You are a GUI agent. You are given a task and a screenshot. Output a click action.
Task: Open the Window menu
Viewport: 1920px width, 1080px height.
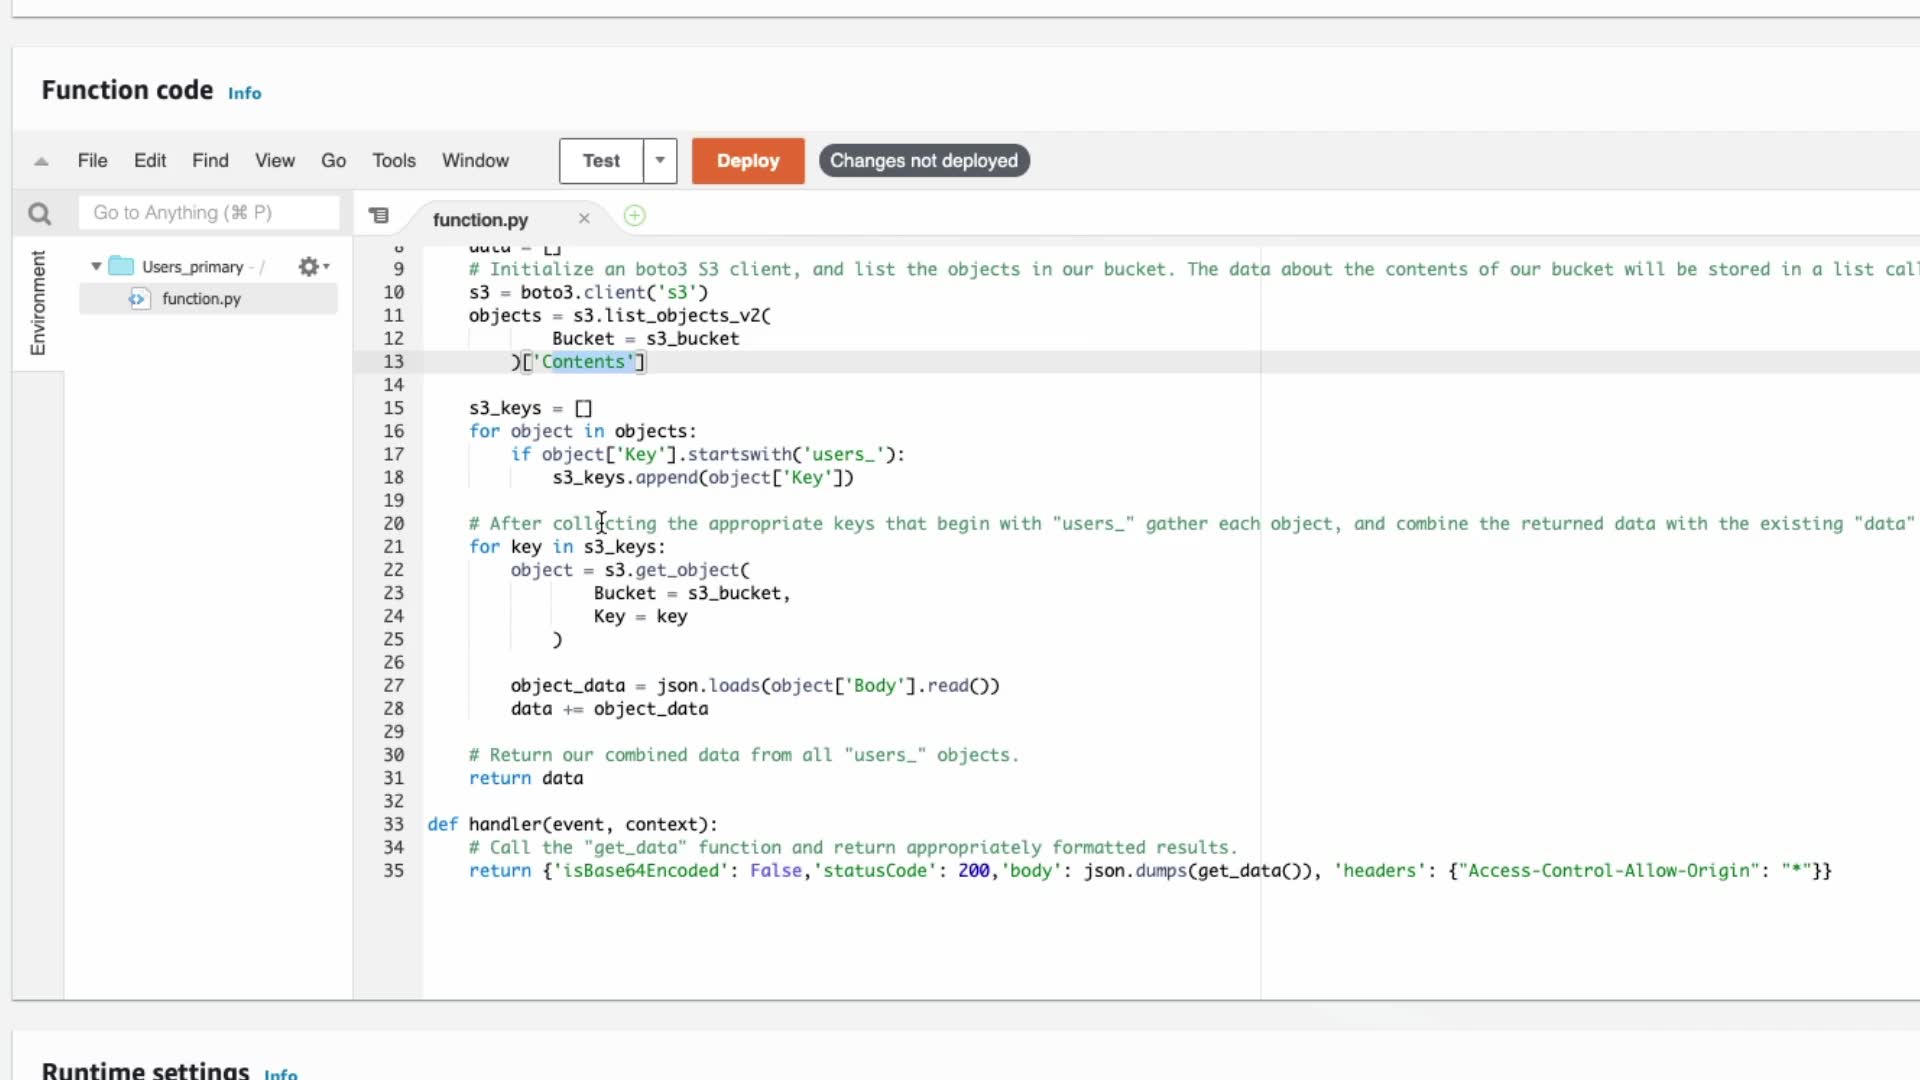pyautogui.click(x=475, y=161)
